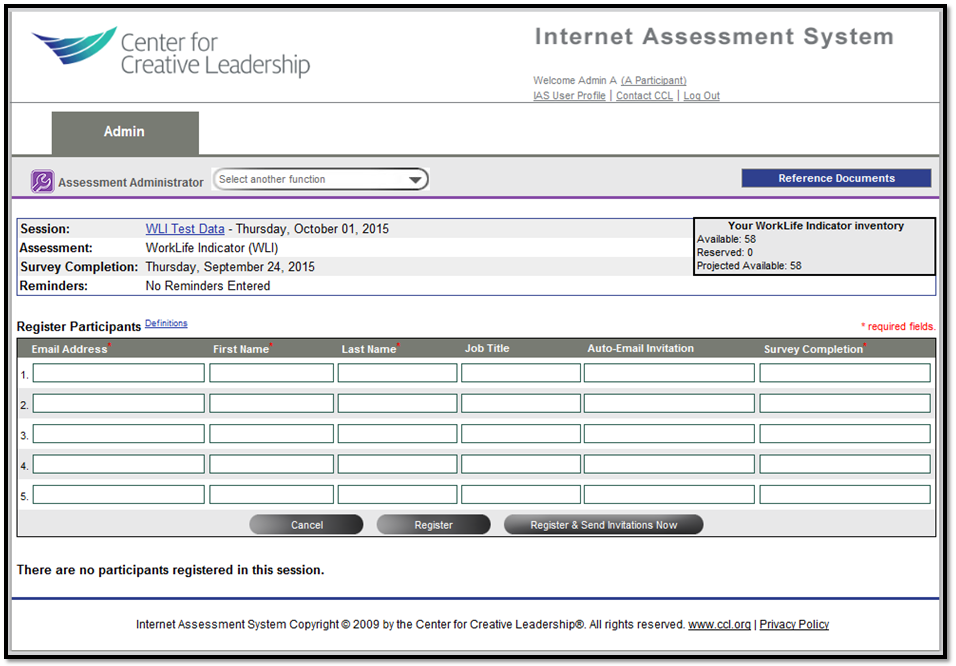Focus Survey Completion field in row 3
Image resolution: width=956 pixels, height=666 pixels.
[x=845, y=434]
